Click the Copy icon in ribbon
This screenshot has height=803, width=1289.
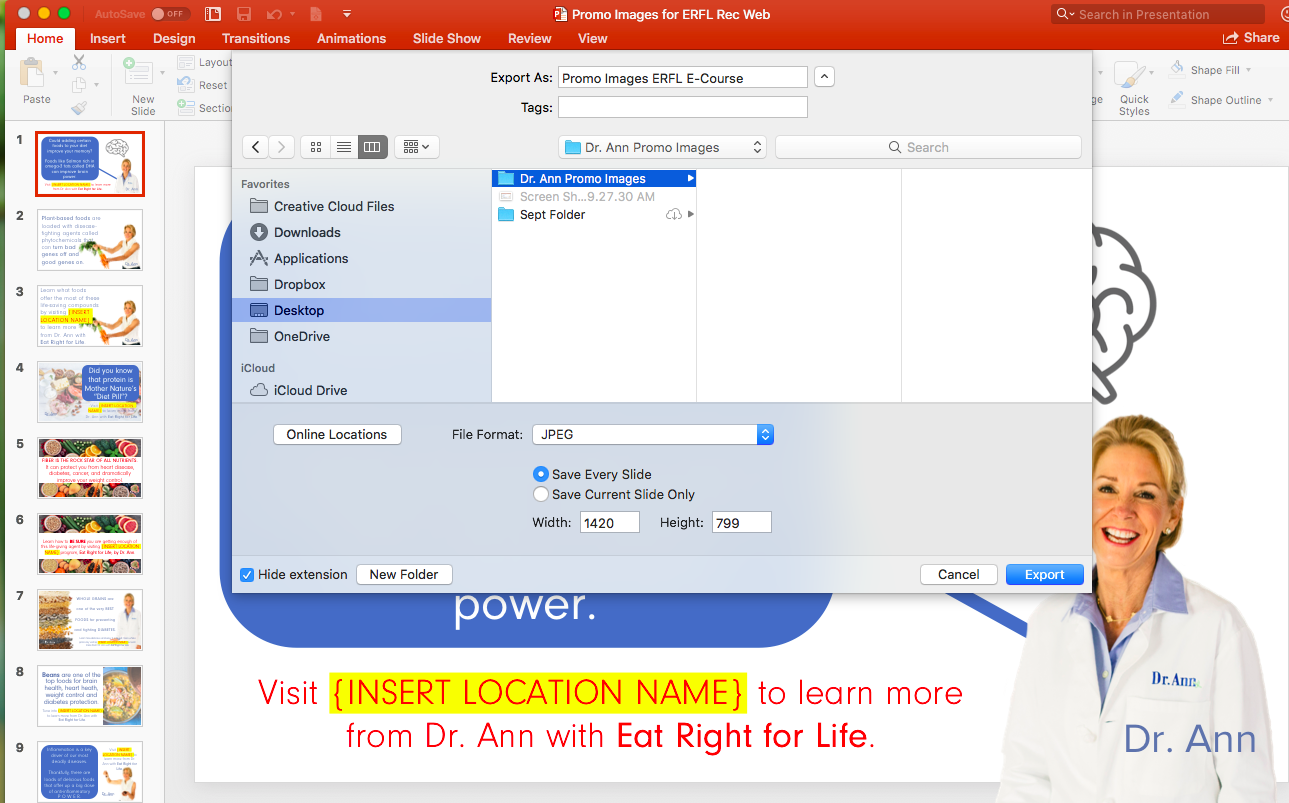(x=79, y=85)
